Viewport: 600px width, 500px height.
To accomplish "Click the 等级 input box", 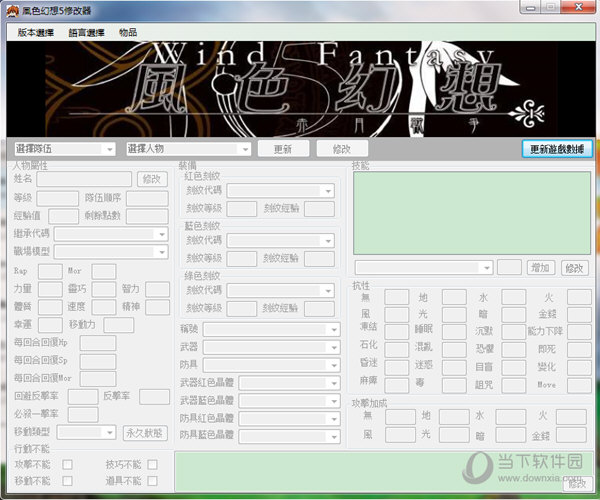I will click(x=58, y=198).
